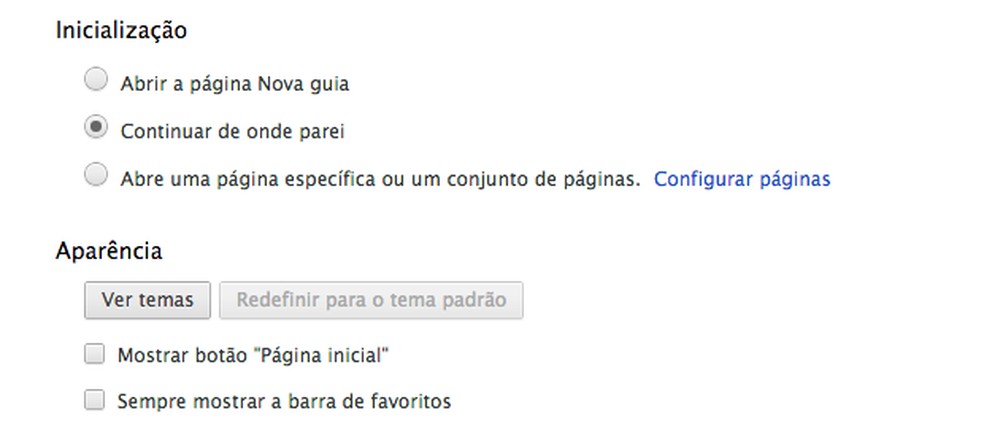Choose the "Abre uma página específica" radio option
Screen dimensions: 984x440
(x=96, y=176)
